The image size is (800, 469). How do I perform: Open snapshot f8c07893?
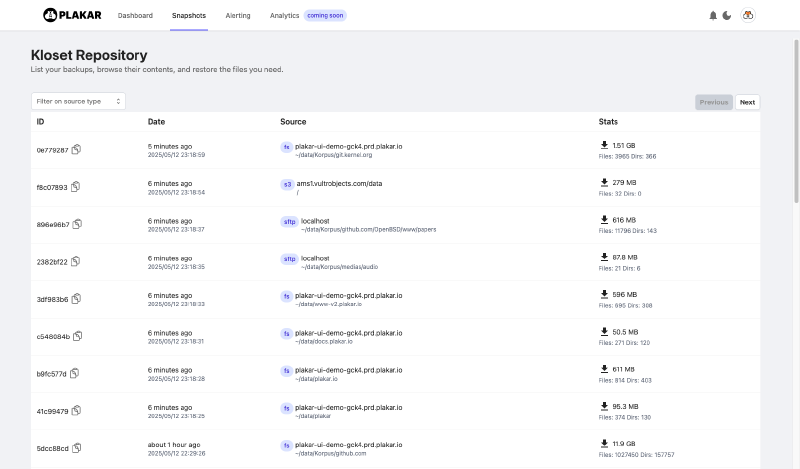(x=52, y=187)
